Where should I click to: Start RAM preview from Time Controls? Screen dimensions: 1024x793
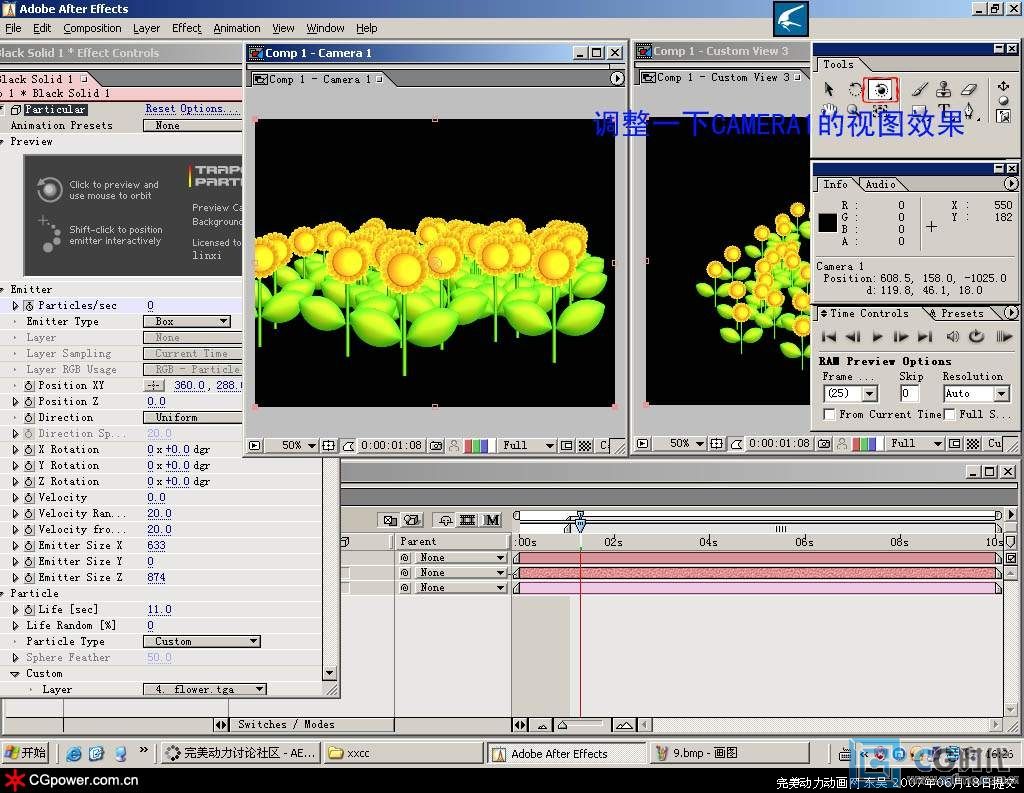point(1004,337)
